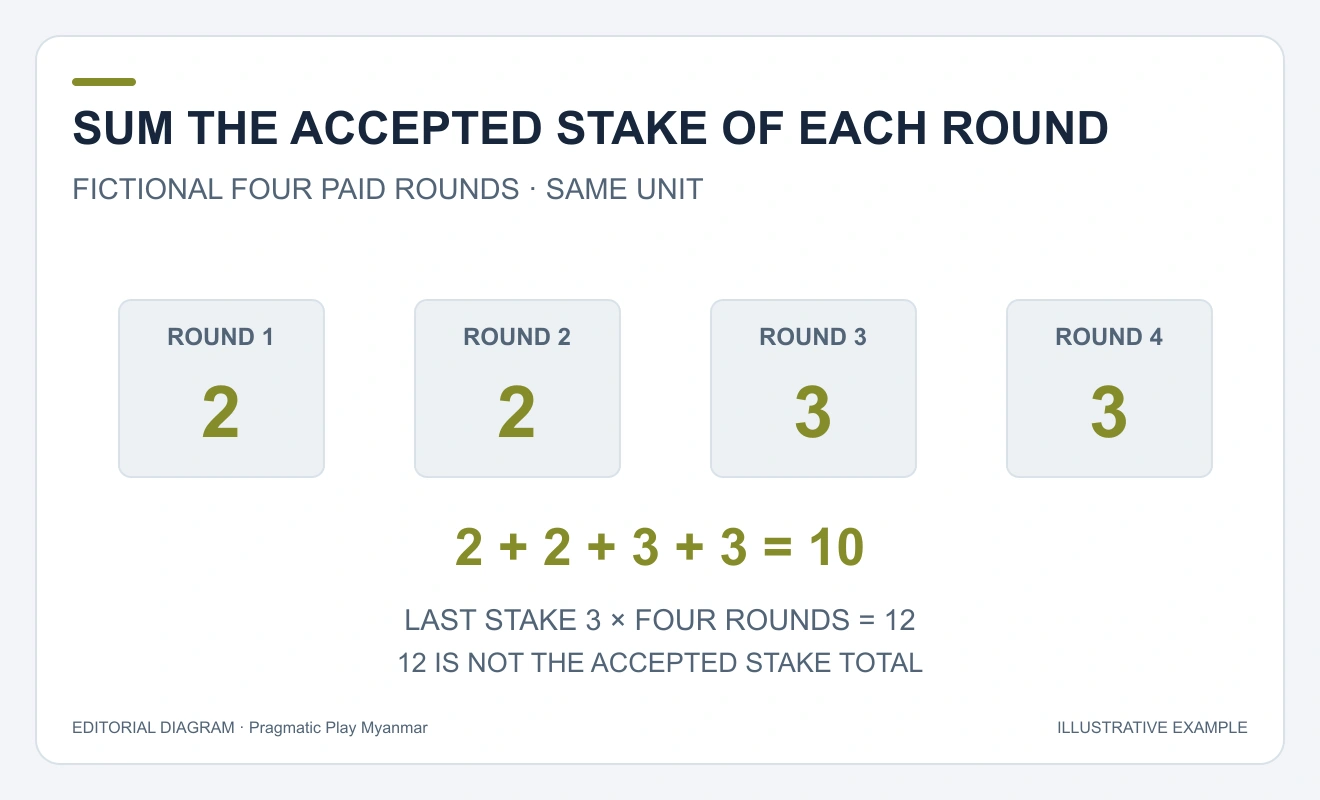Screen dimensions: 1320x800
Task: Click the result "10" in the equation
Action: pyautogui.click(x=836, y=548)
